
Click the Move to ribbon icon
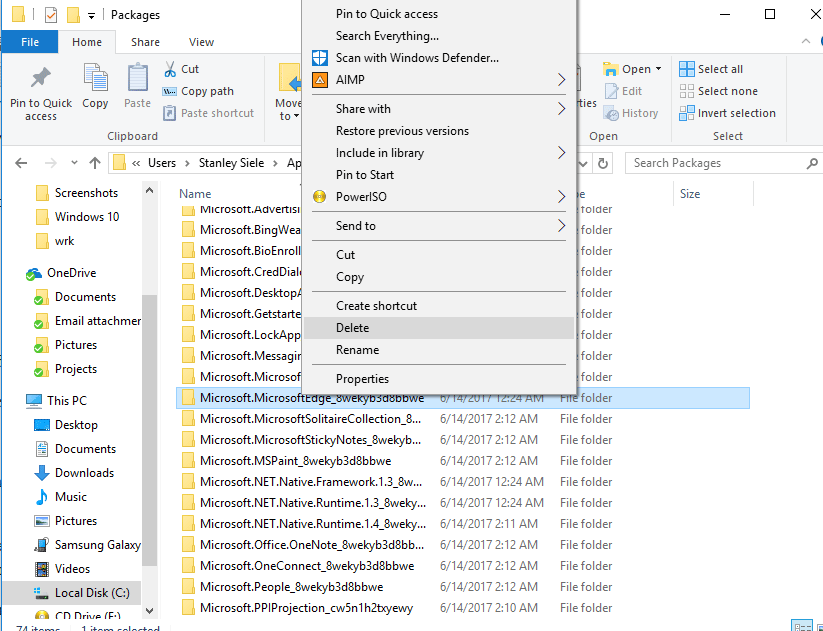click(x=290, y=79)
